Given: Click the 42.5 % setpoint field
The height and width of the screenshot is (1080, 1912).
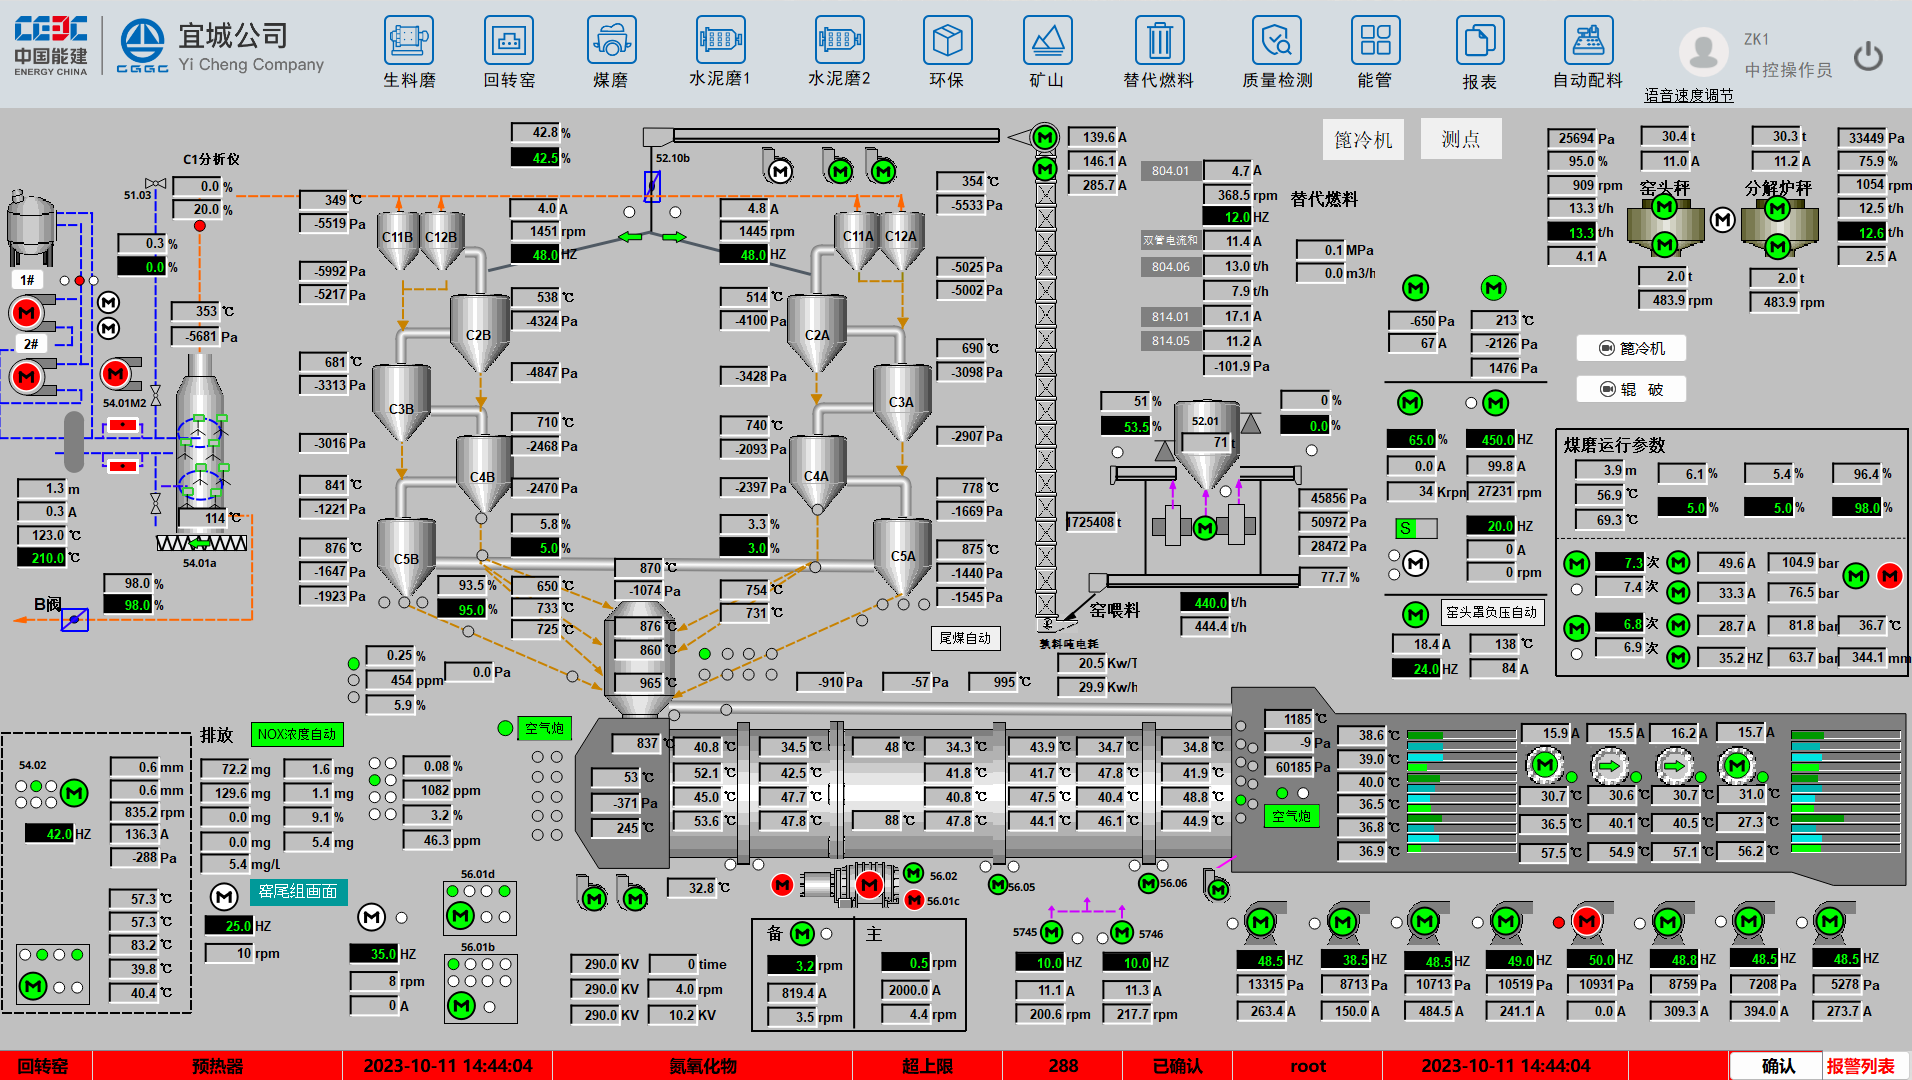Looking at the screenshot, I should pos(535,157).
